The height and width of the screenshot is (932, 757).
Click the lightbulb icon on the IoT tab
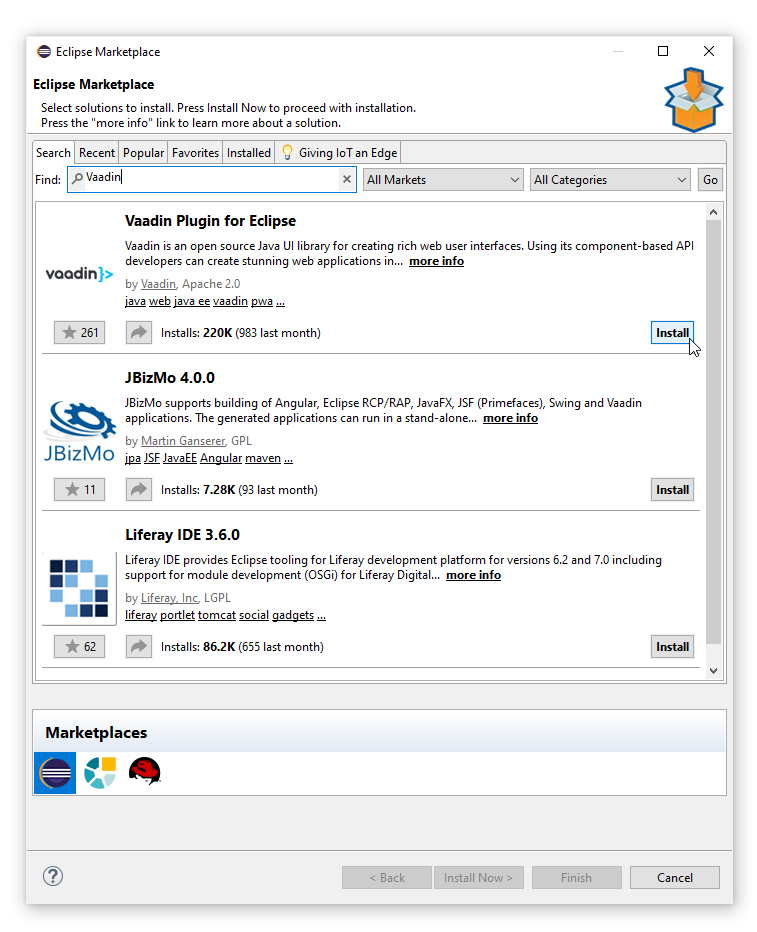(287, 153)
